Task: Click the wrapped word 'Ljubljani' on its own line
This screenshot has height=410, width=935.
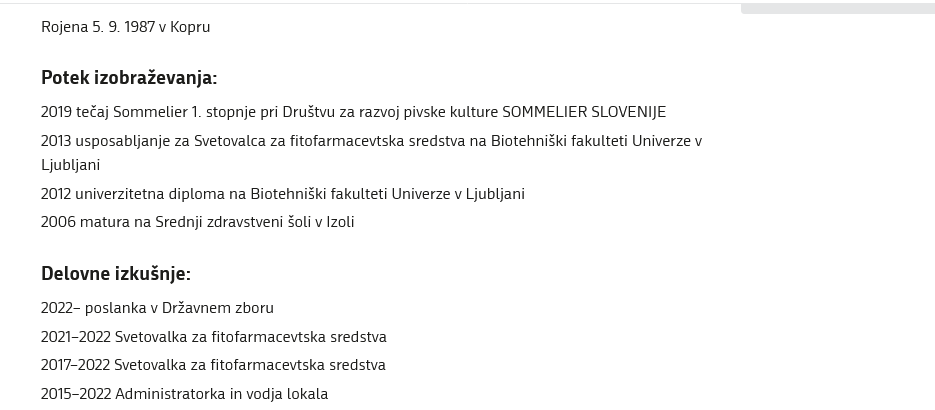Action: tap(70, 165)
